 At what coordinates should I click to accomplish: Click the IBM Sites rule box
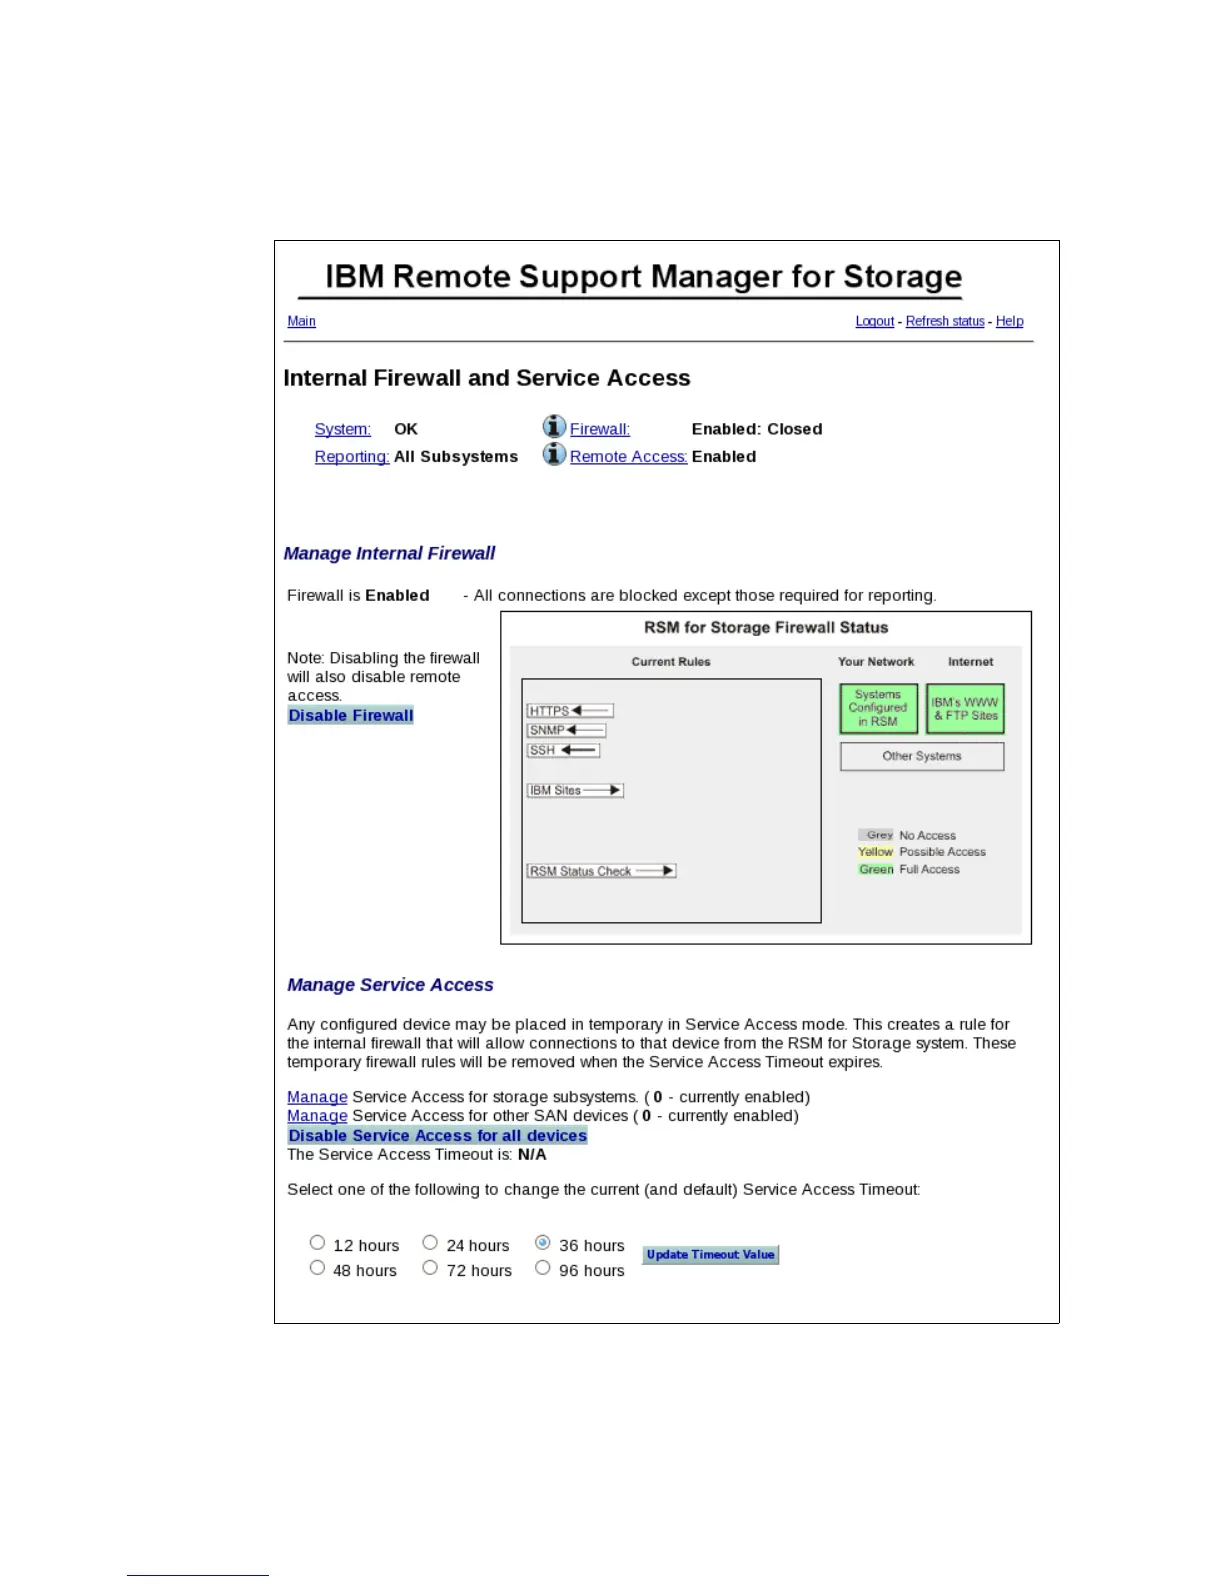(575, 791)
